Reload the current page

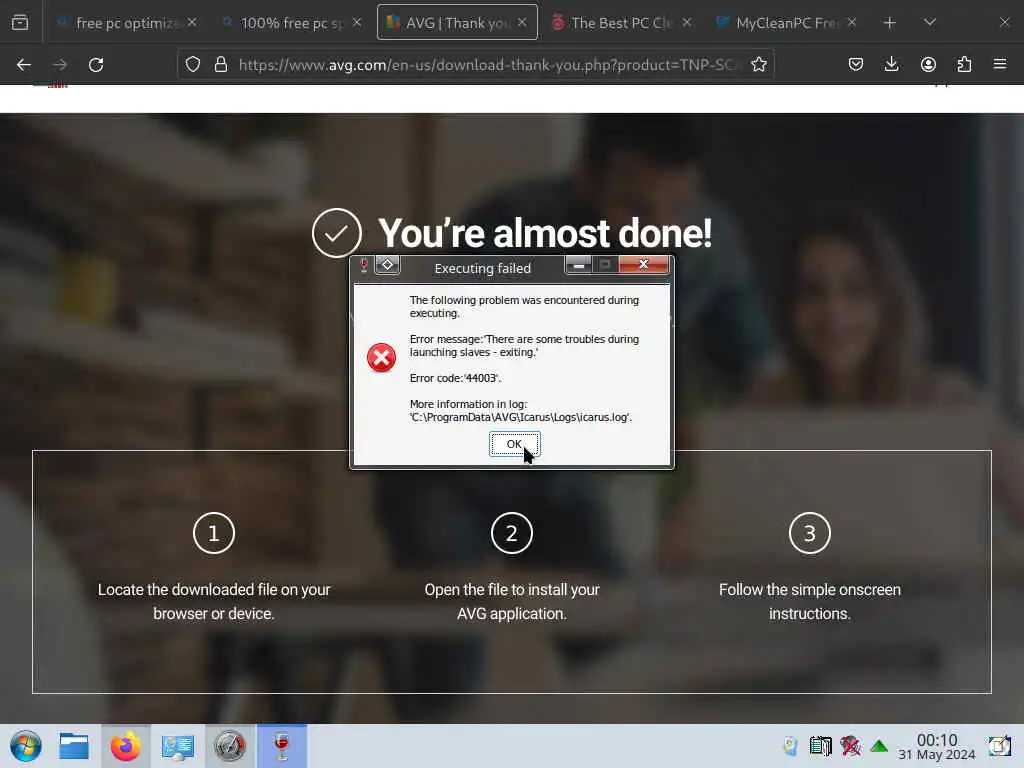(x=96, y=65)
